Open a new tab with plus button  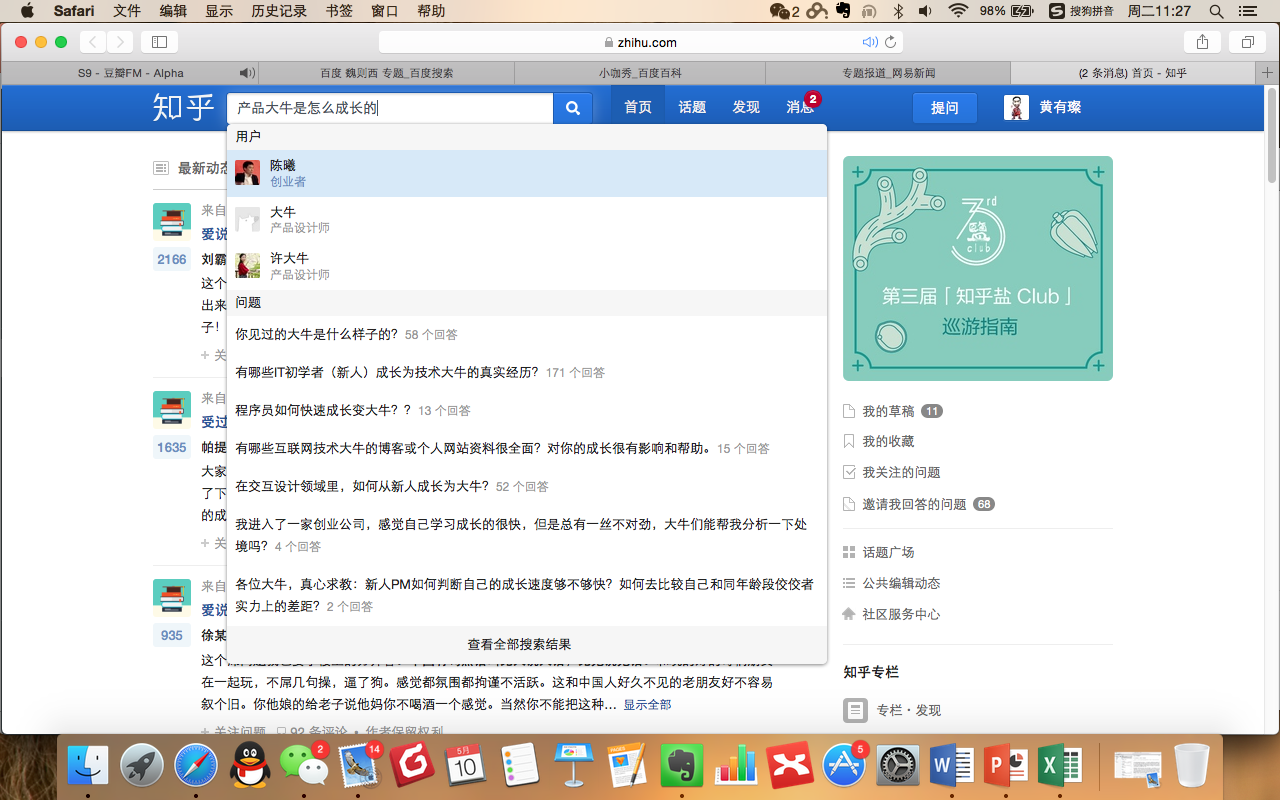tap(1268, 73)
